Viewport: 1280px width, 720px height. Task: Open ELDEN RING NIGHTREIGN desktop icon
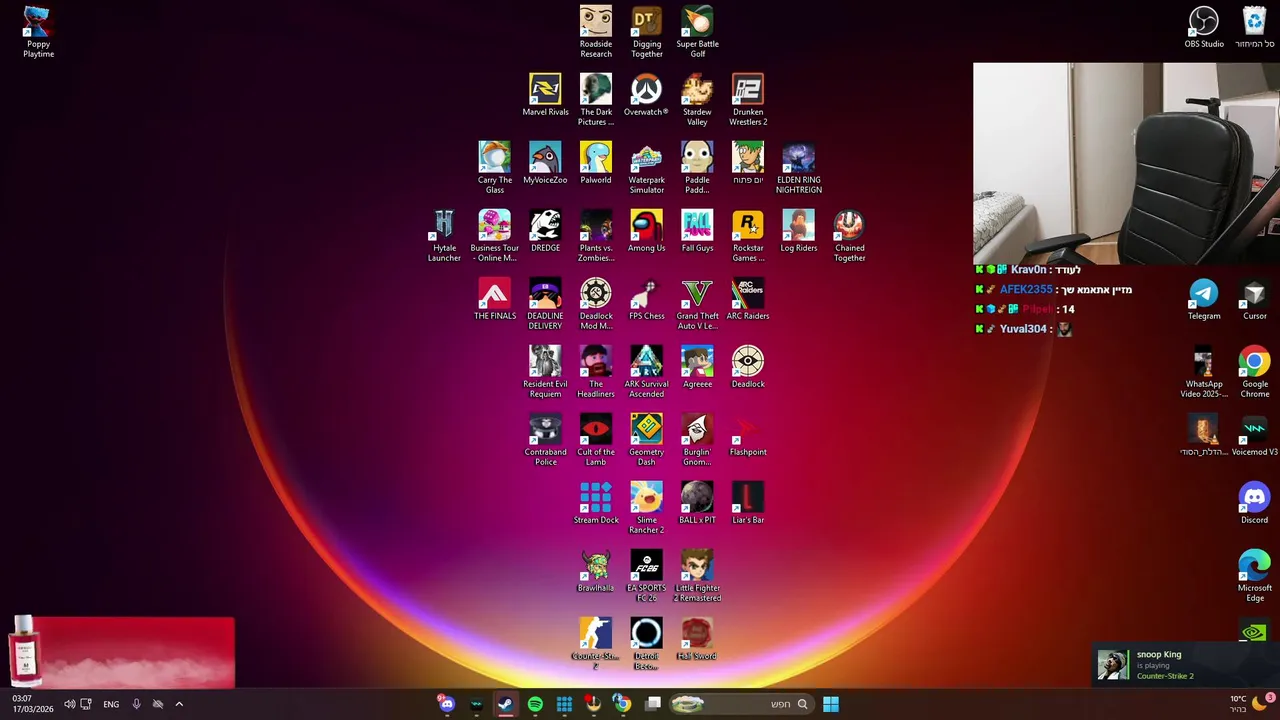point(799,168)
